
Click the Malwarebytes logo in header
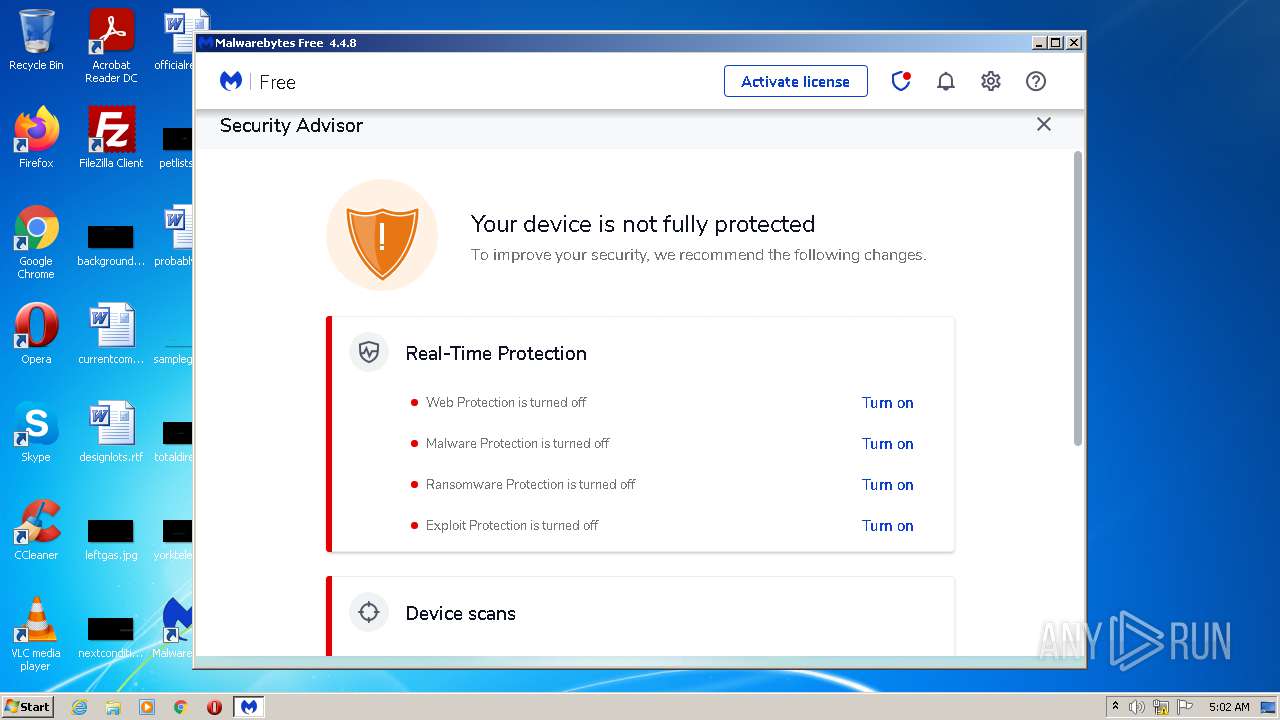click(231, 82)
